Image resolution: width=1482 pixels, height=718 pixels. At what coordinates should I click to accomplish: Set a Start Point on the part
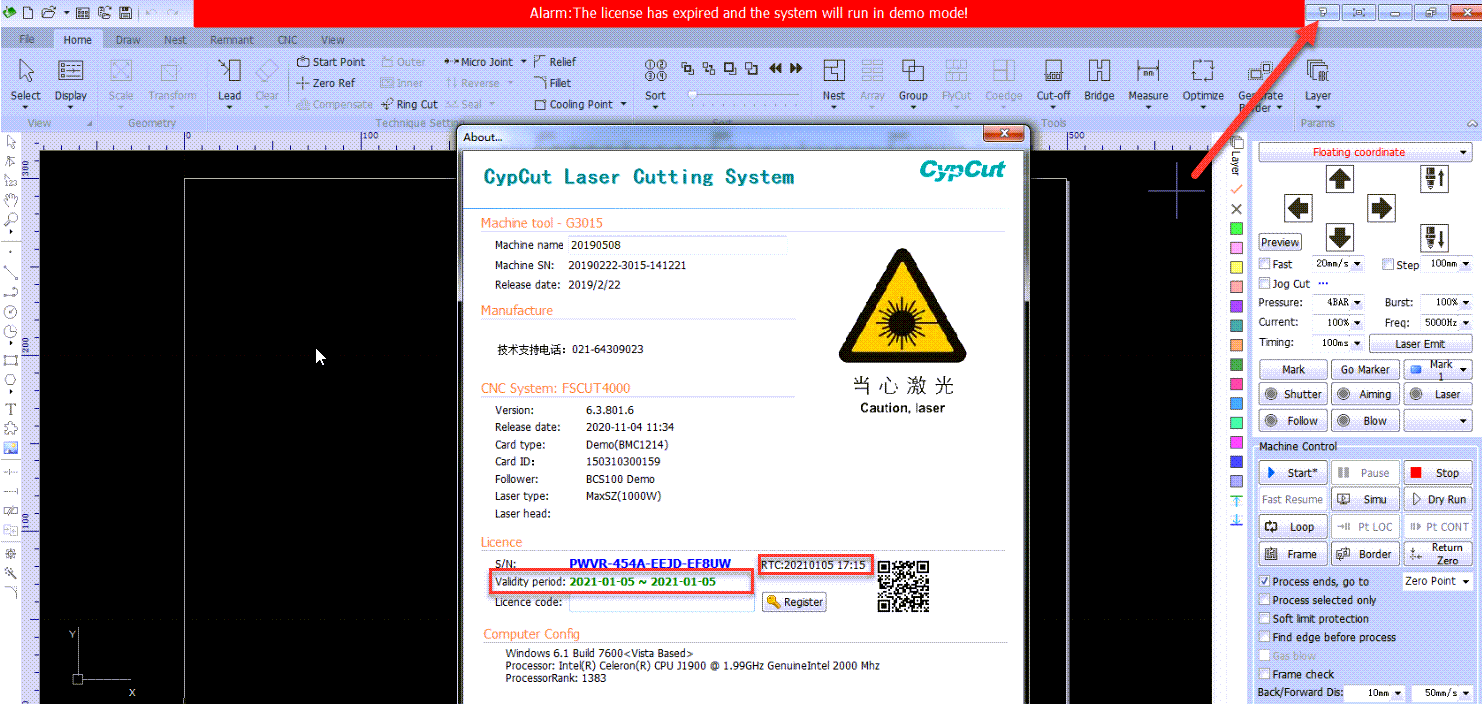tap(331, 62)
